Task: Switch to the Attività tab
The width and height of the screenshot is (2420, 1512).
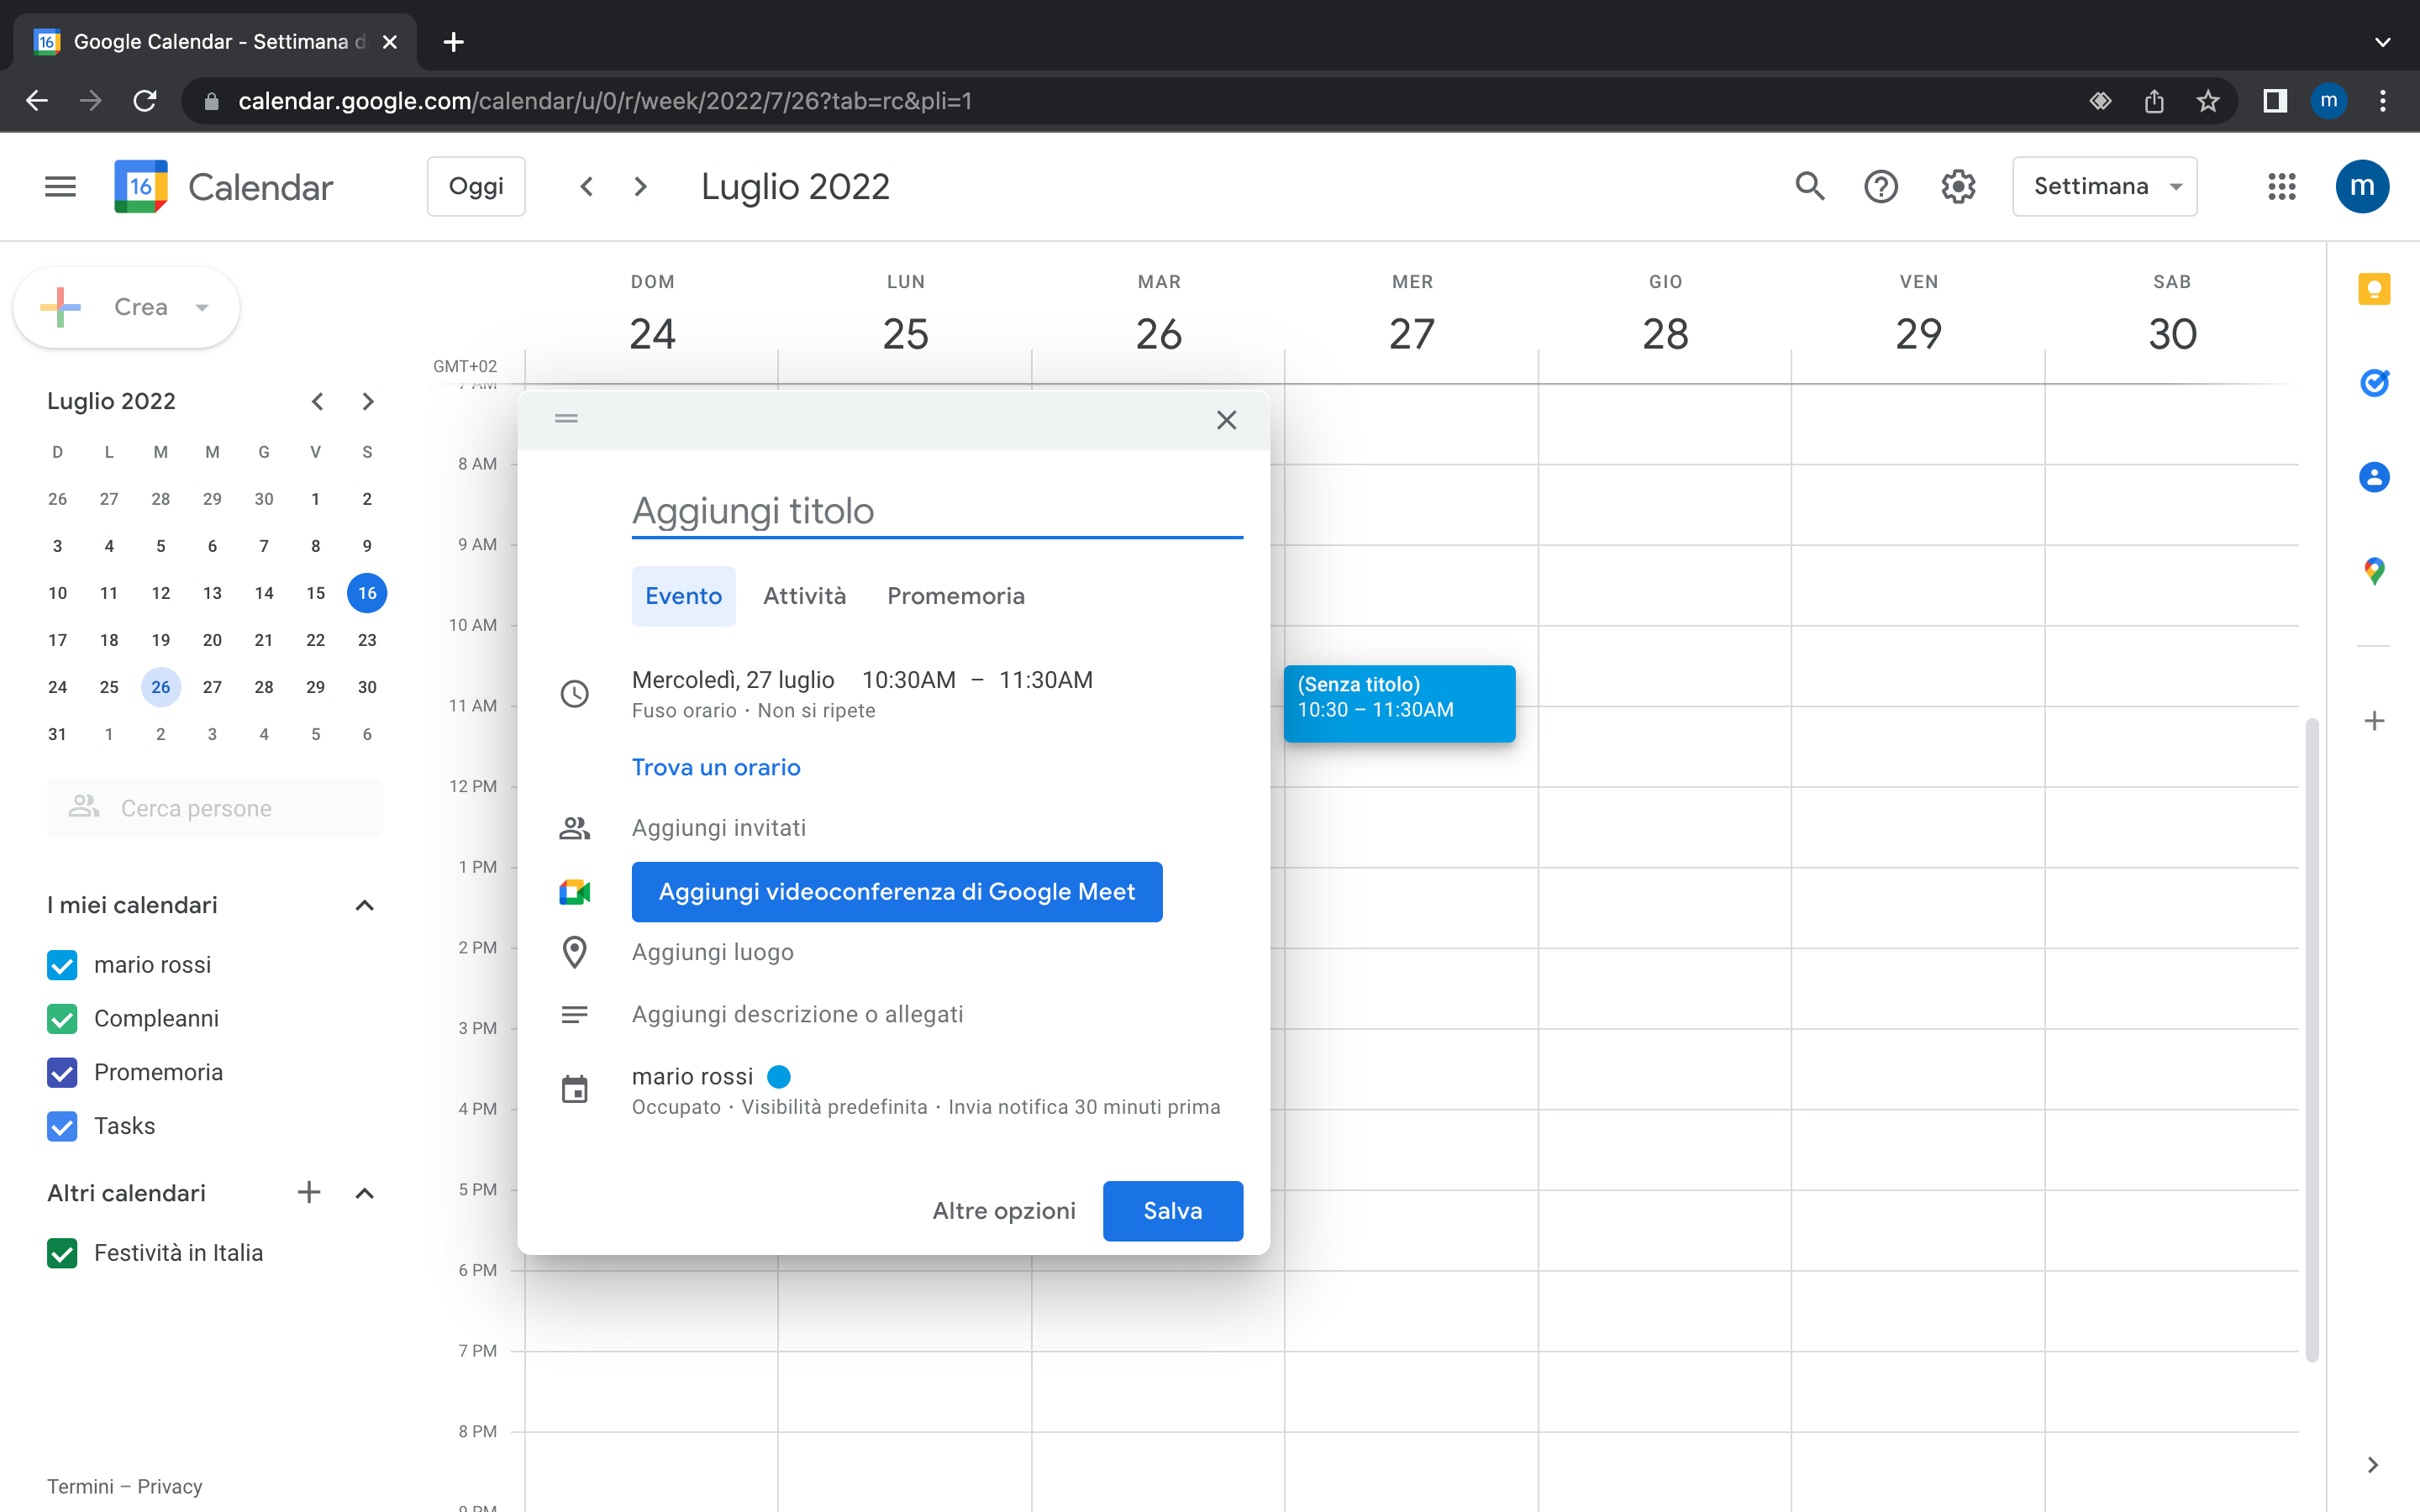Action: point(804,595)
